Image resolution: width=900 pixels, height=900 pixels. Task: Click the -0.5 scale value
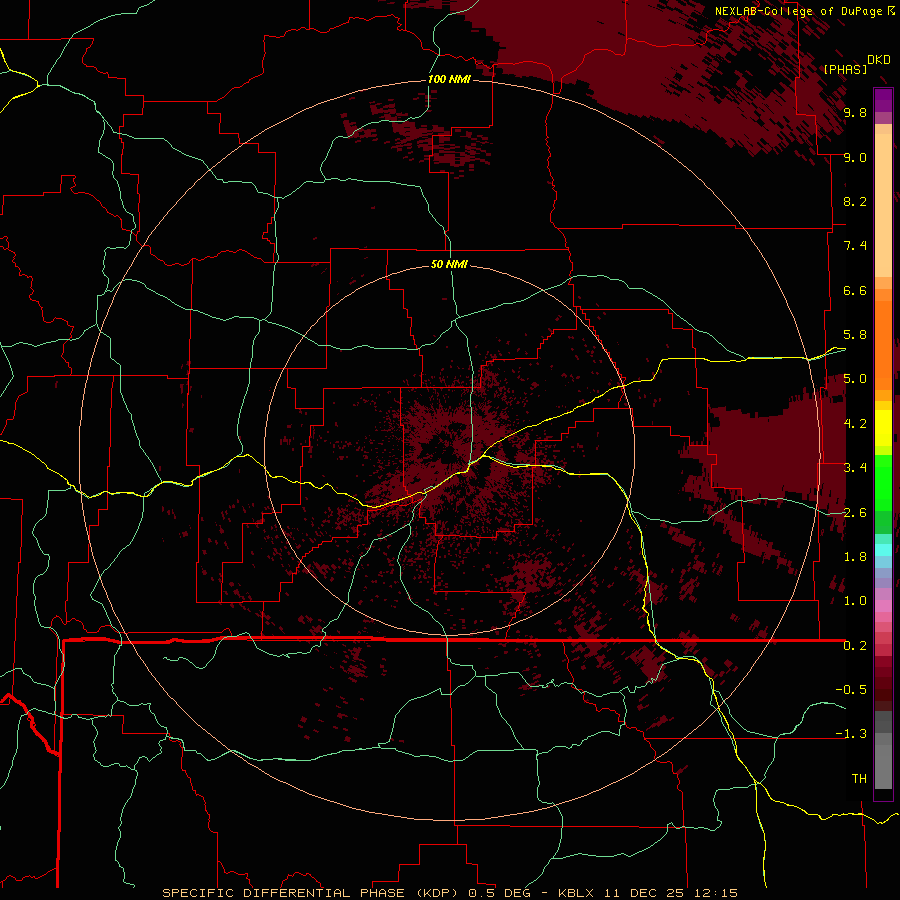tap(851, 690)
